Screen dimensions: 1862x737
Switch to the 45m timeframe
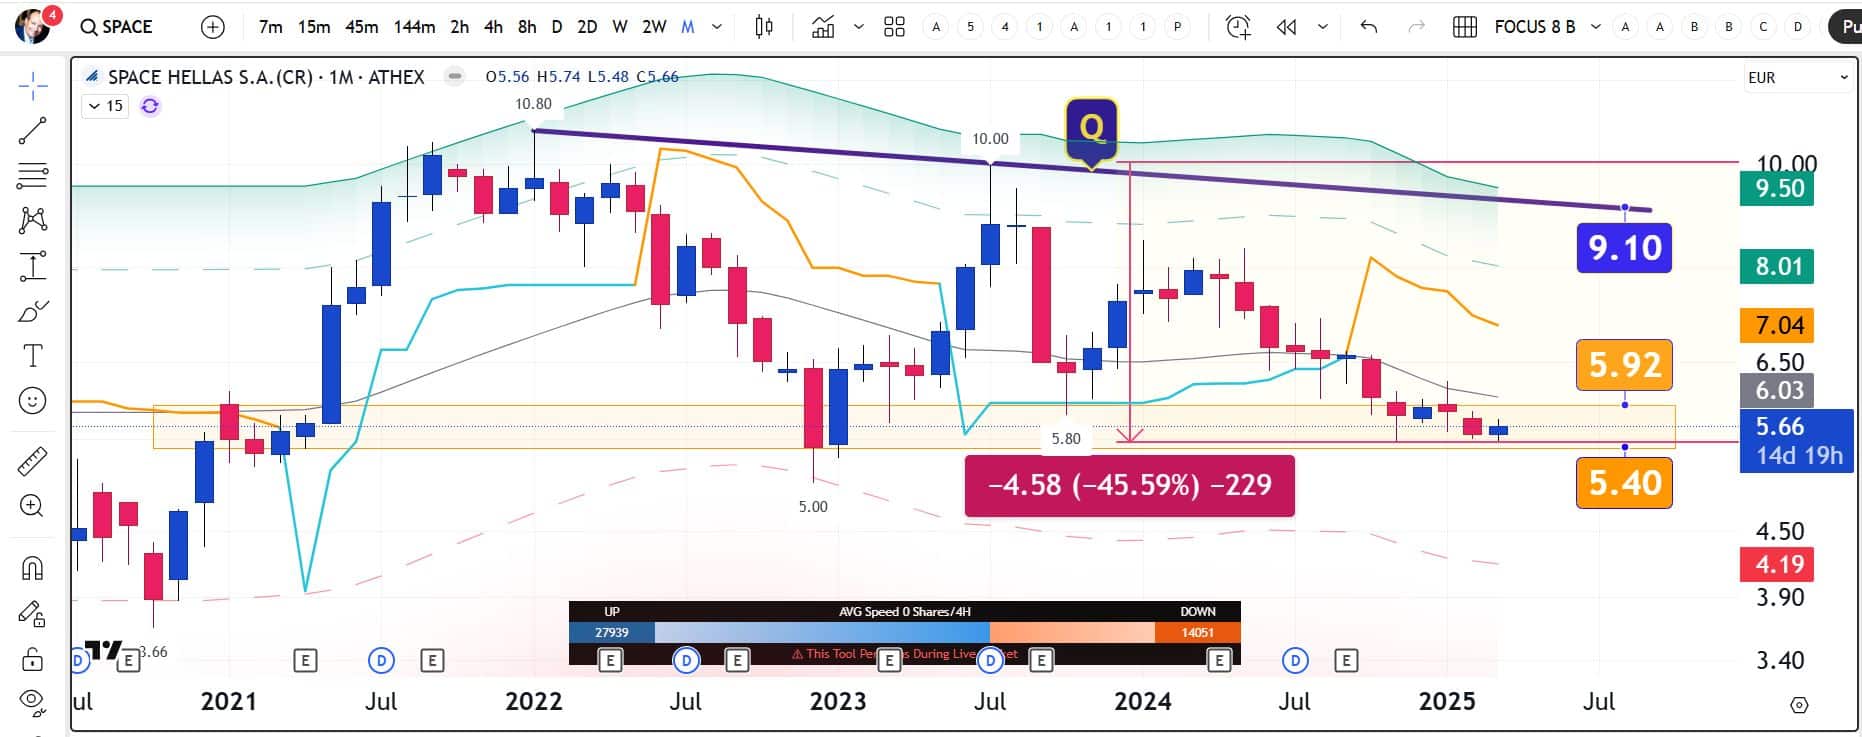point(361,27)
